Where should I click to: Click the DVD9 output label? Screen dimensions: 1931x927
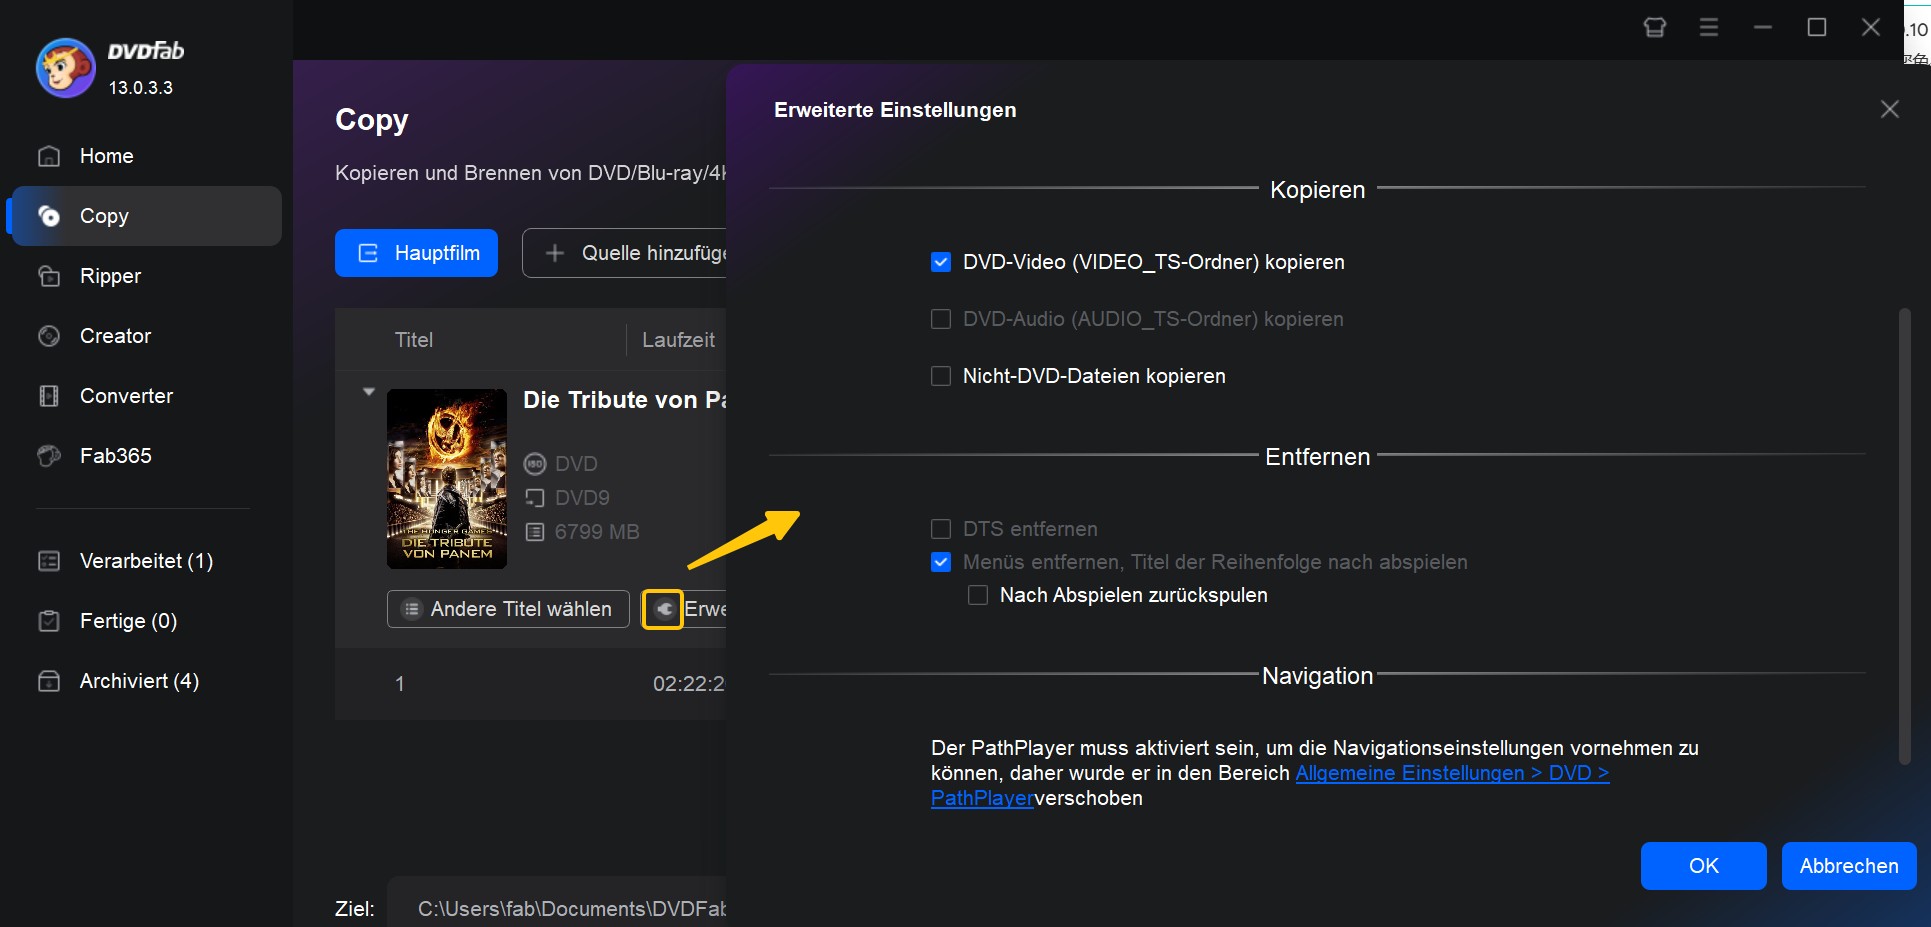click(582, 498)
